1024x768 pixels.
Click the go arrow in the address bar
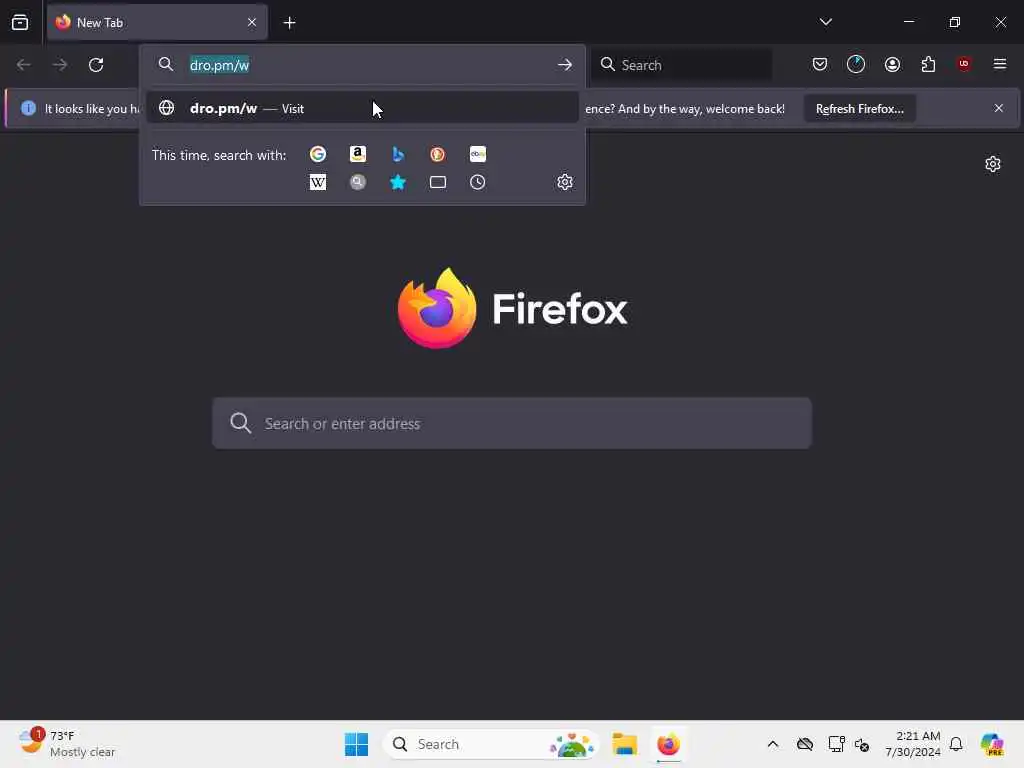(x=564, y=65)
